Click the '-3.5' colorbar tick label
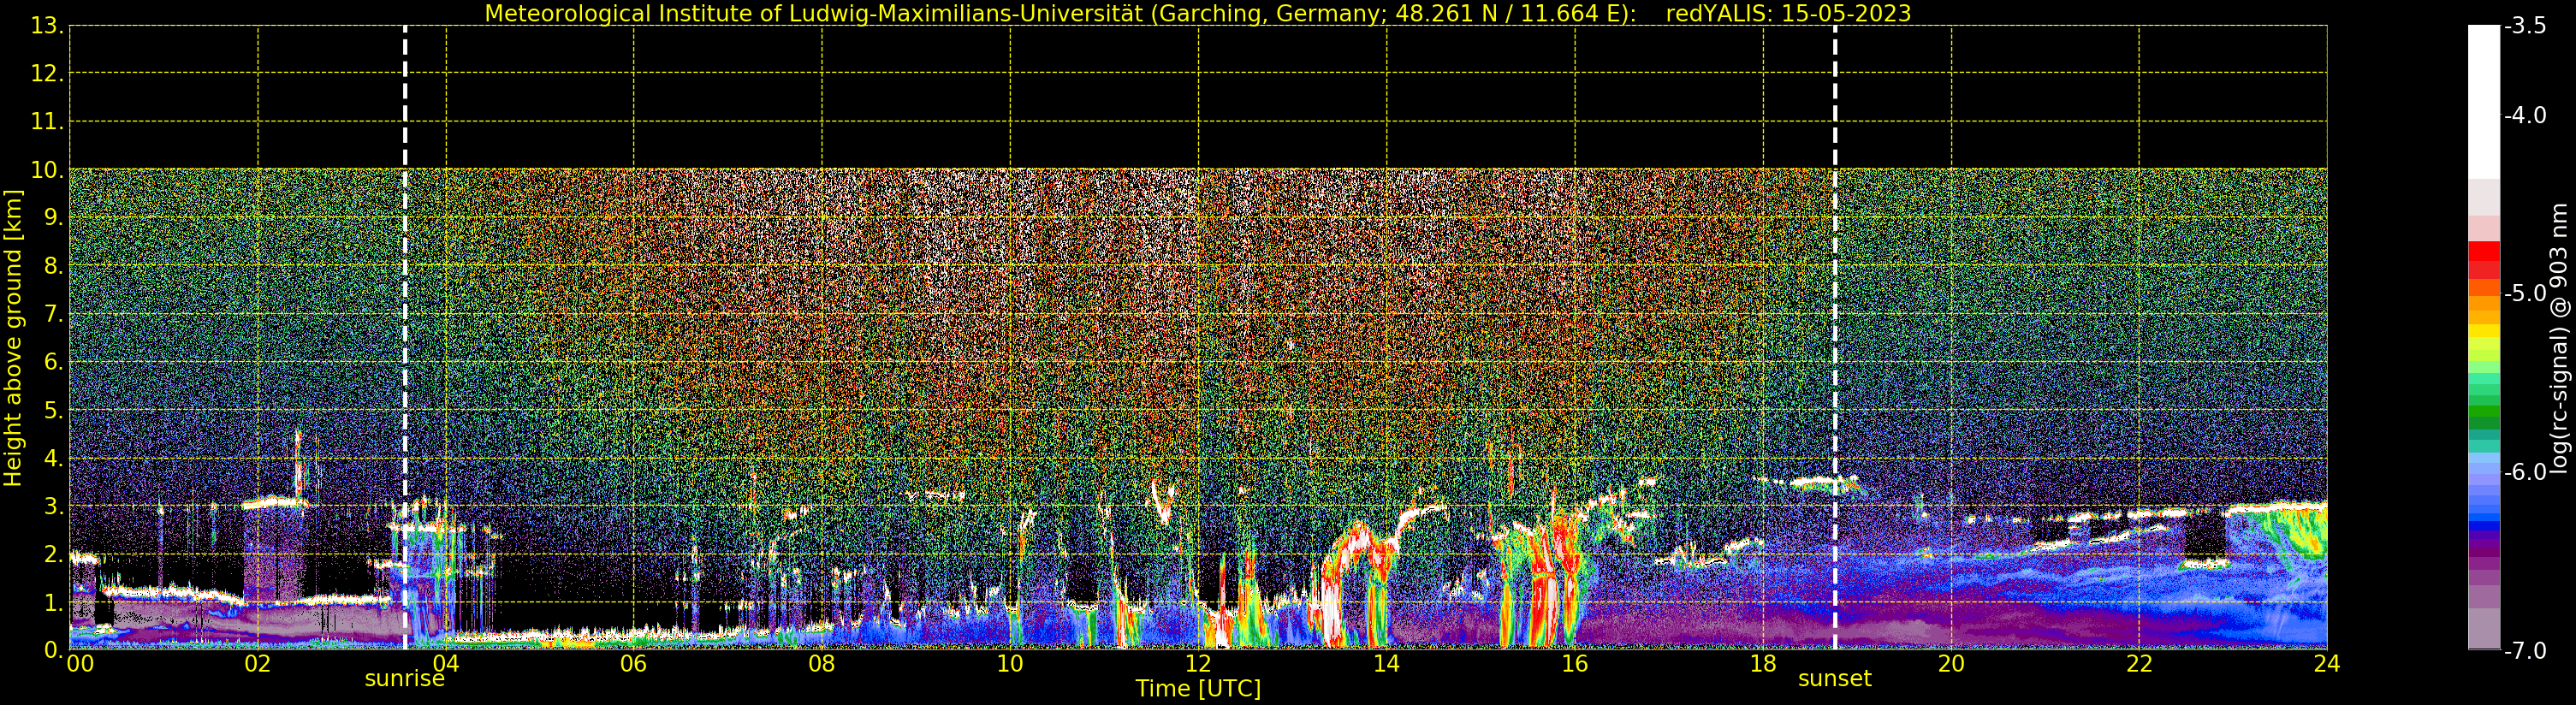Image resolution: width=2576 pixels, height=705 pixels. coord(2526,26)
